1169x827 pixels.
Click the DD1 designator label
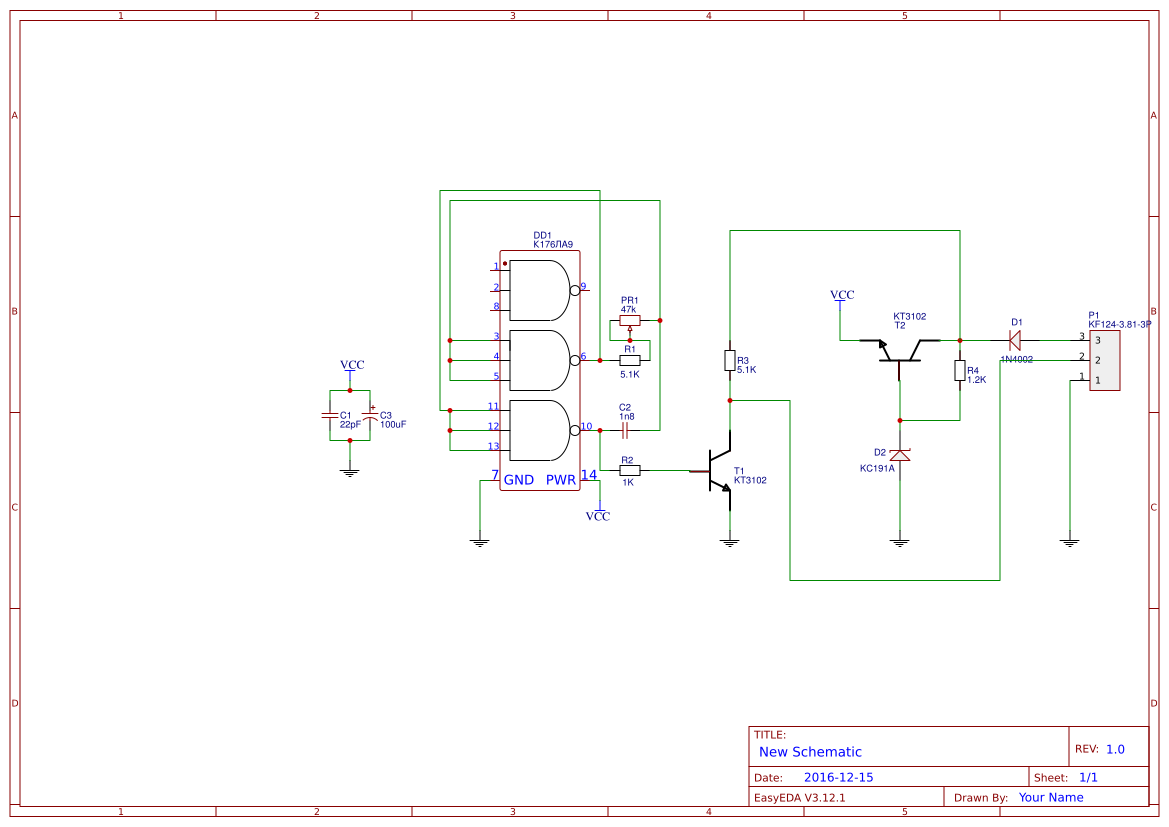click(x=542, y=236)
